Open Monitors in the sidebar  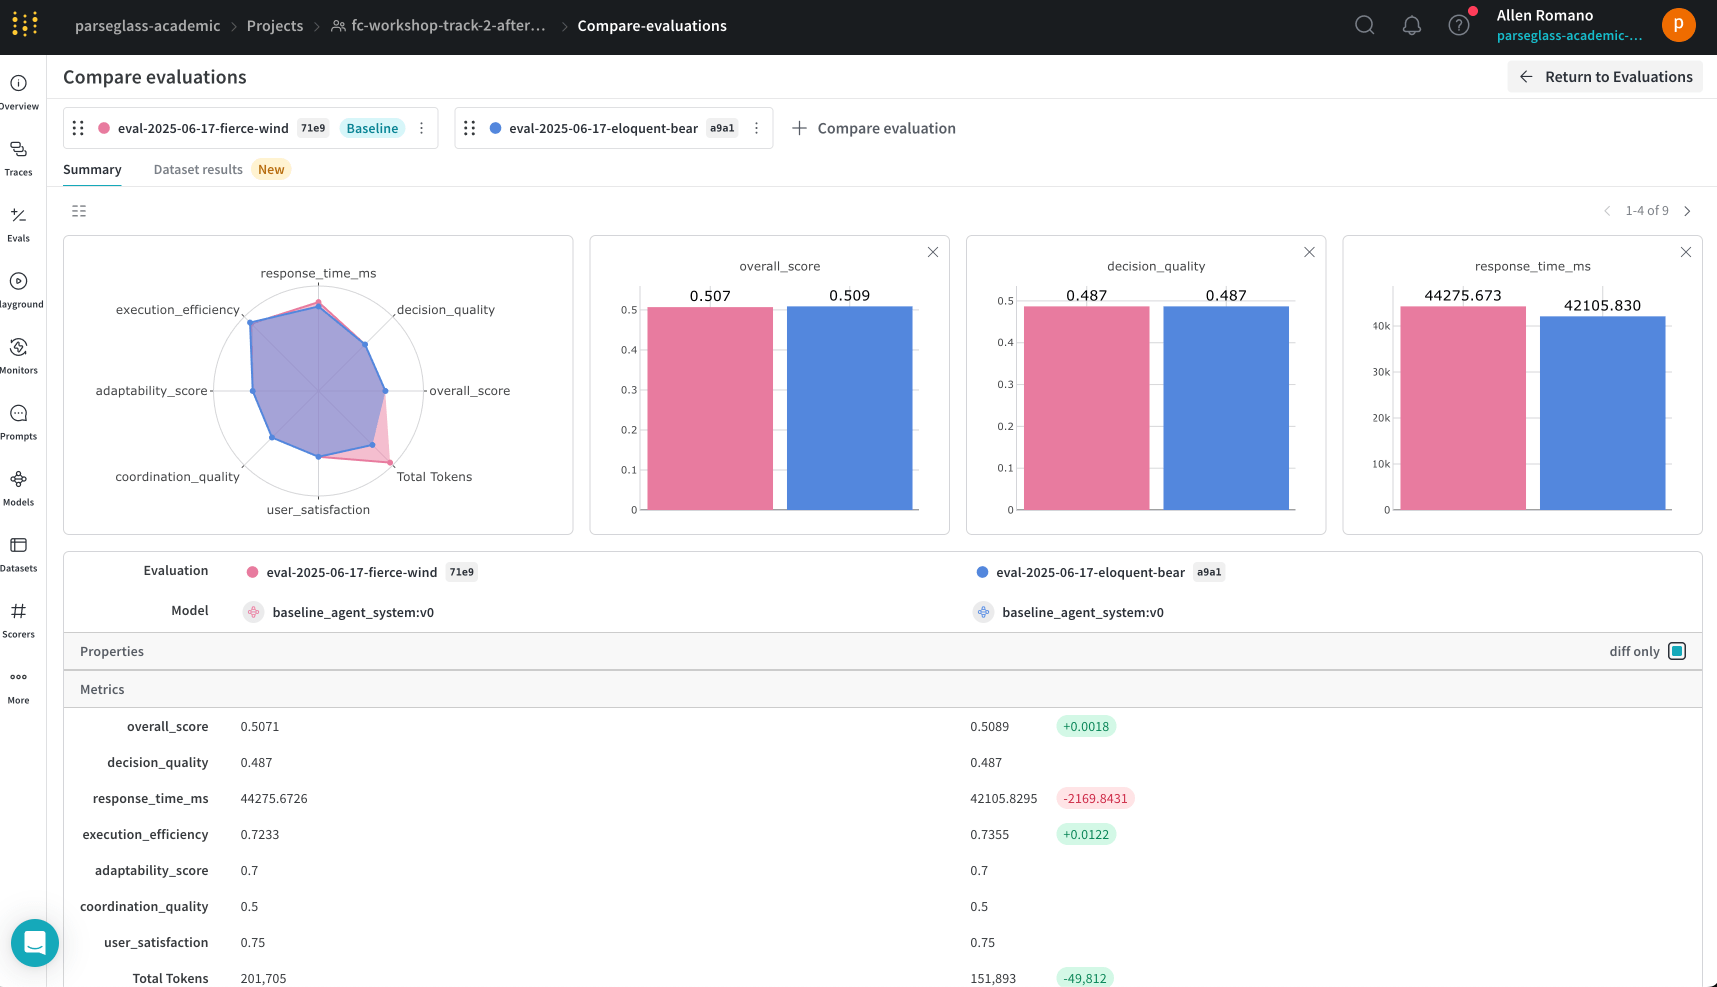tap(18, 356)
